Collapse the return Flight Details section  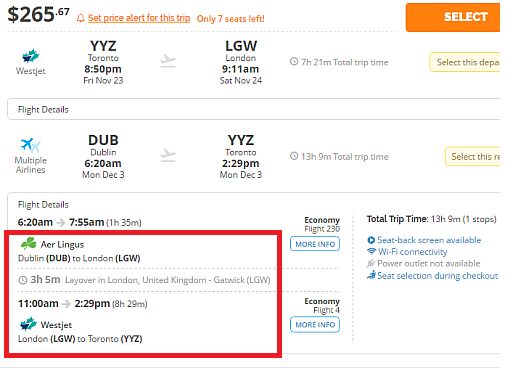click(x=43, y=204)
